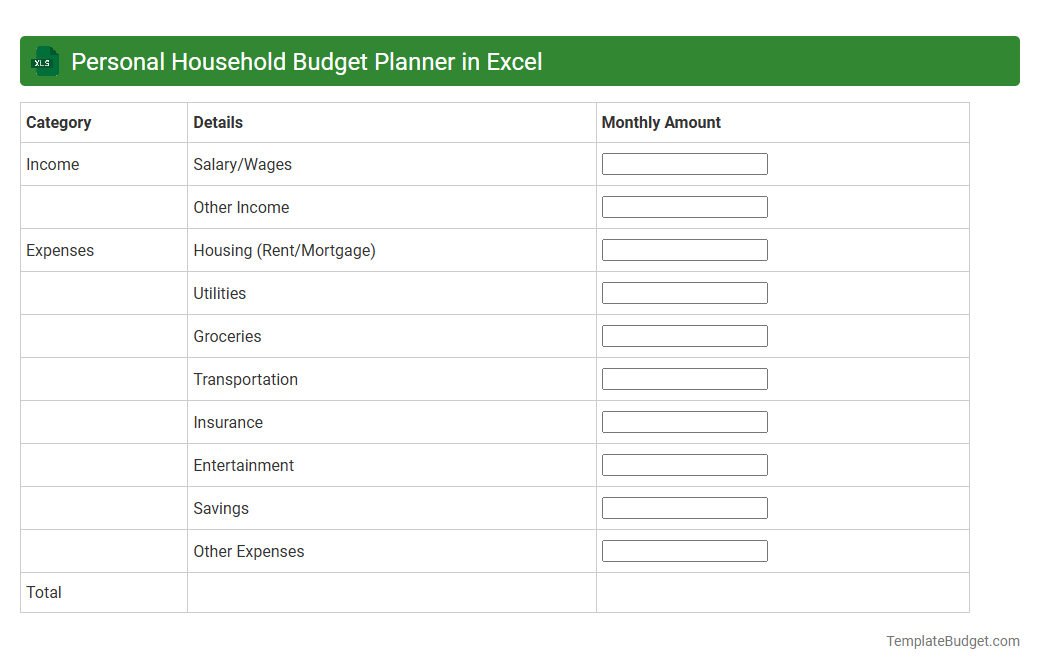Enter the Housing (Rent/Mortgage) amount field

684,249
